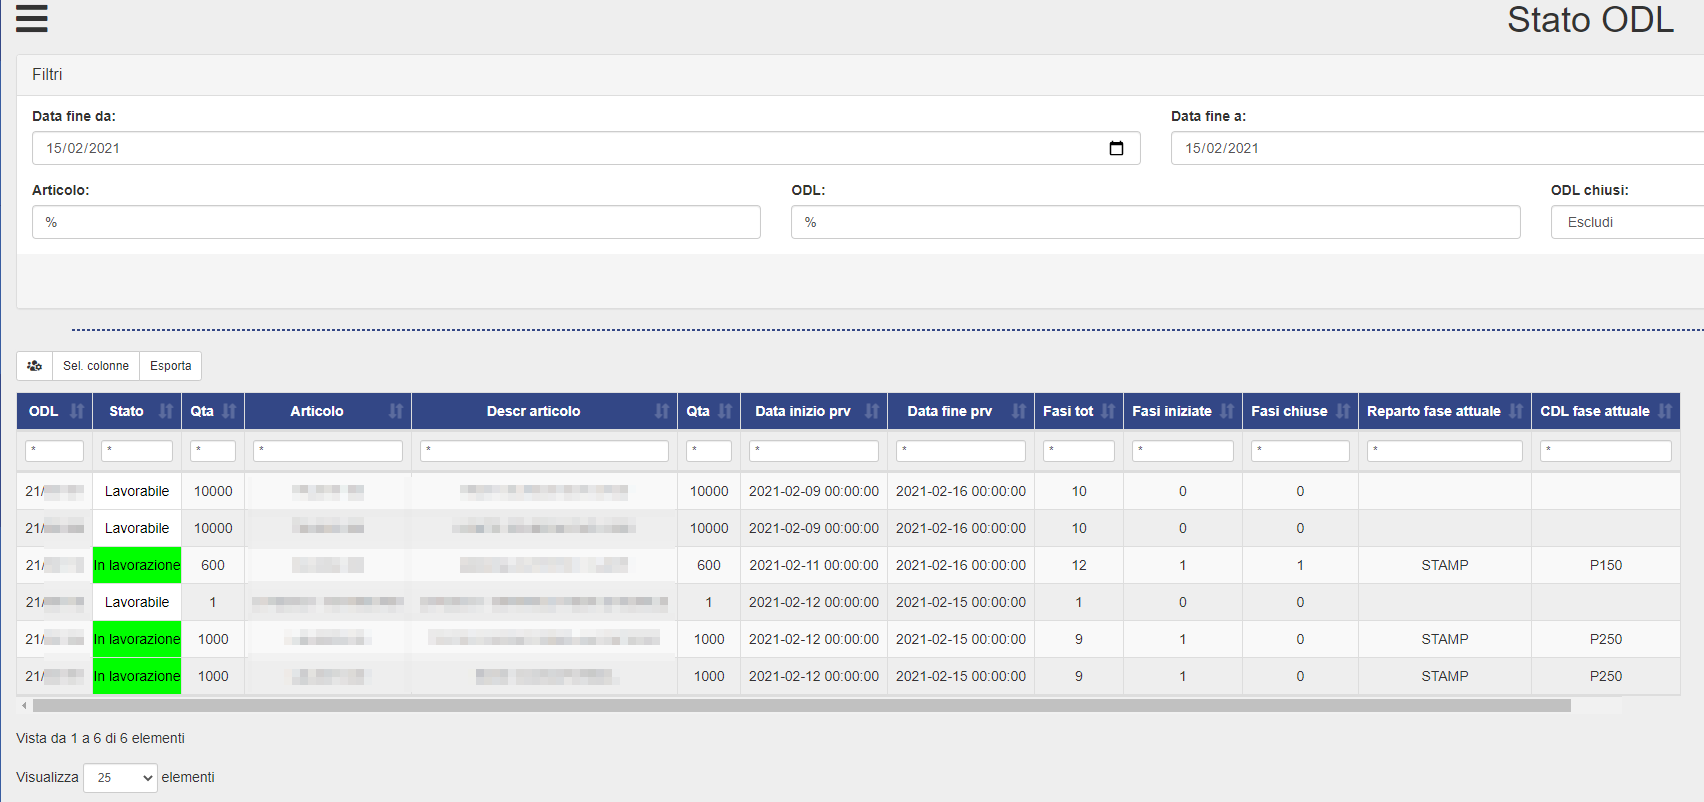Viewport: 1704px width, 802px height.
Task: Click the CDL fase attuale filter box
Action: coord(1606,451)
